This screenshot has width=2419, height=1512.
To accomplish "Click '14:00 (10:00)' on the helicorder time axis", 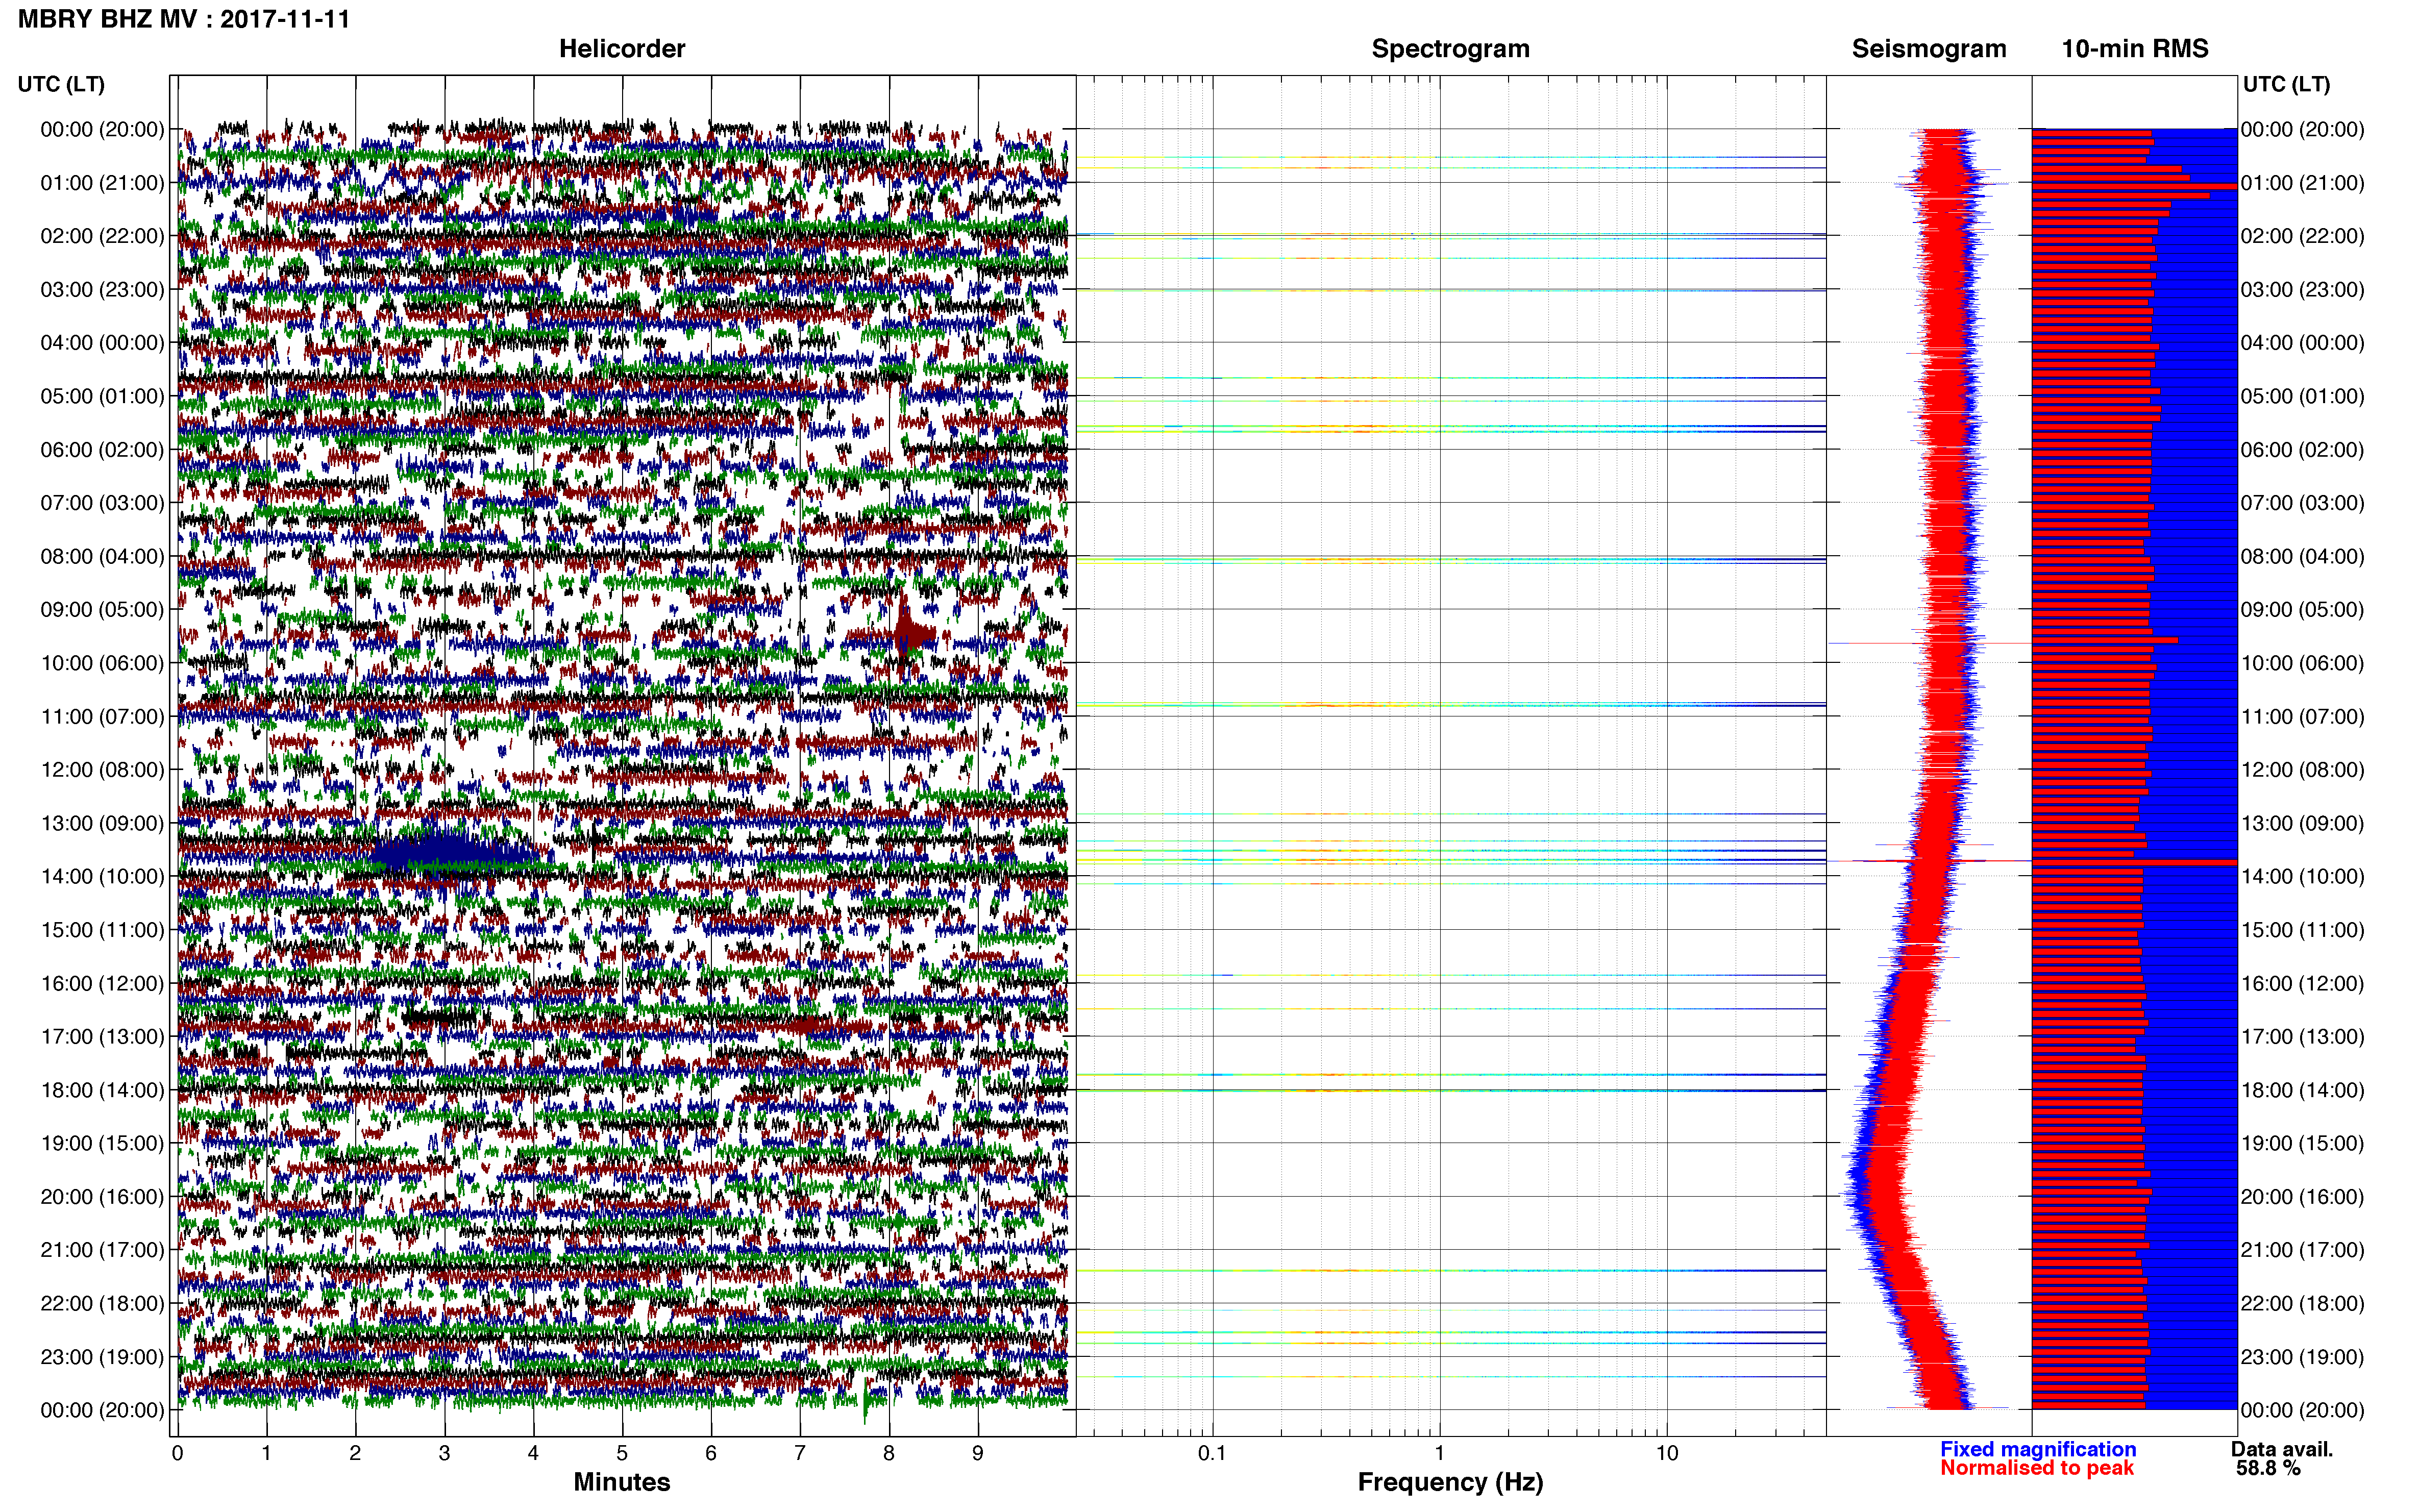I will 102,877.
